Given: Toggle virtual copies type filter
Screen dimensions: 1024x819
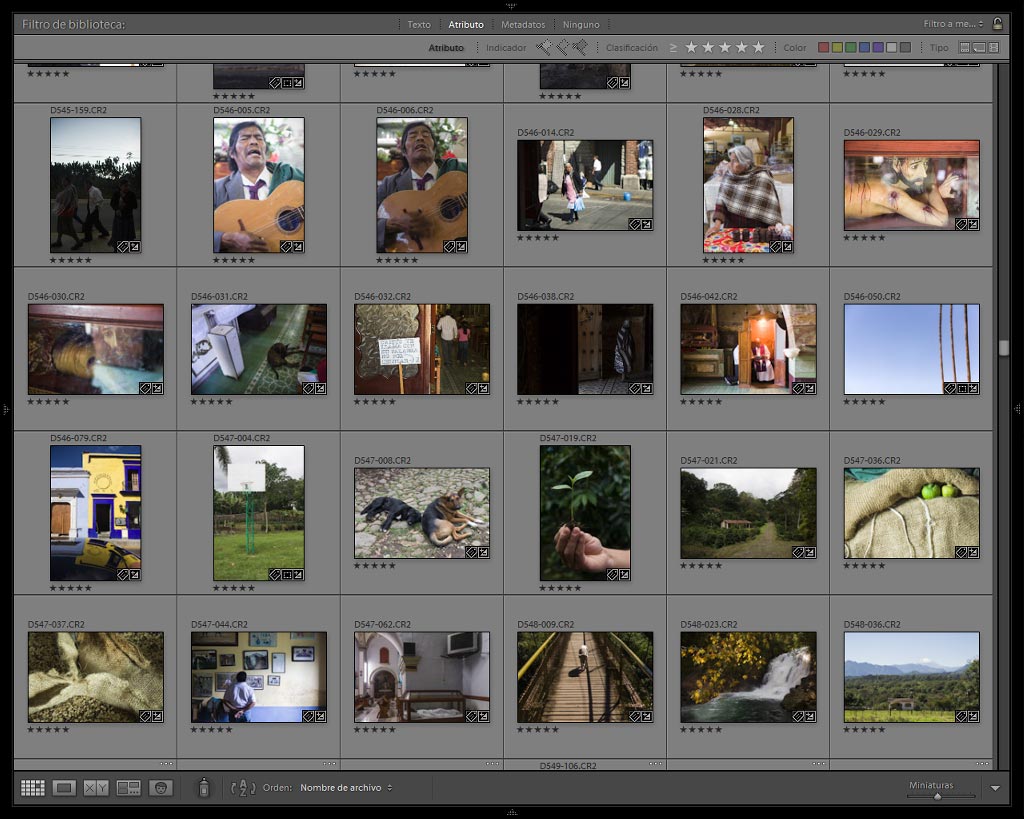Looking at the screenshot, I should 979,47.
